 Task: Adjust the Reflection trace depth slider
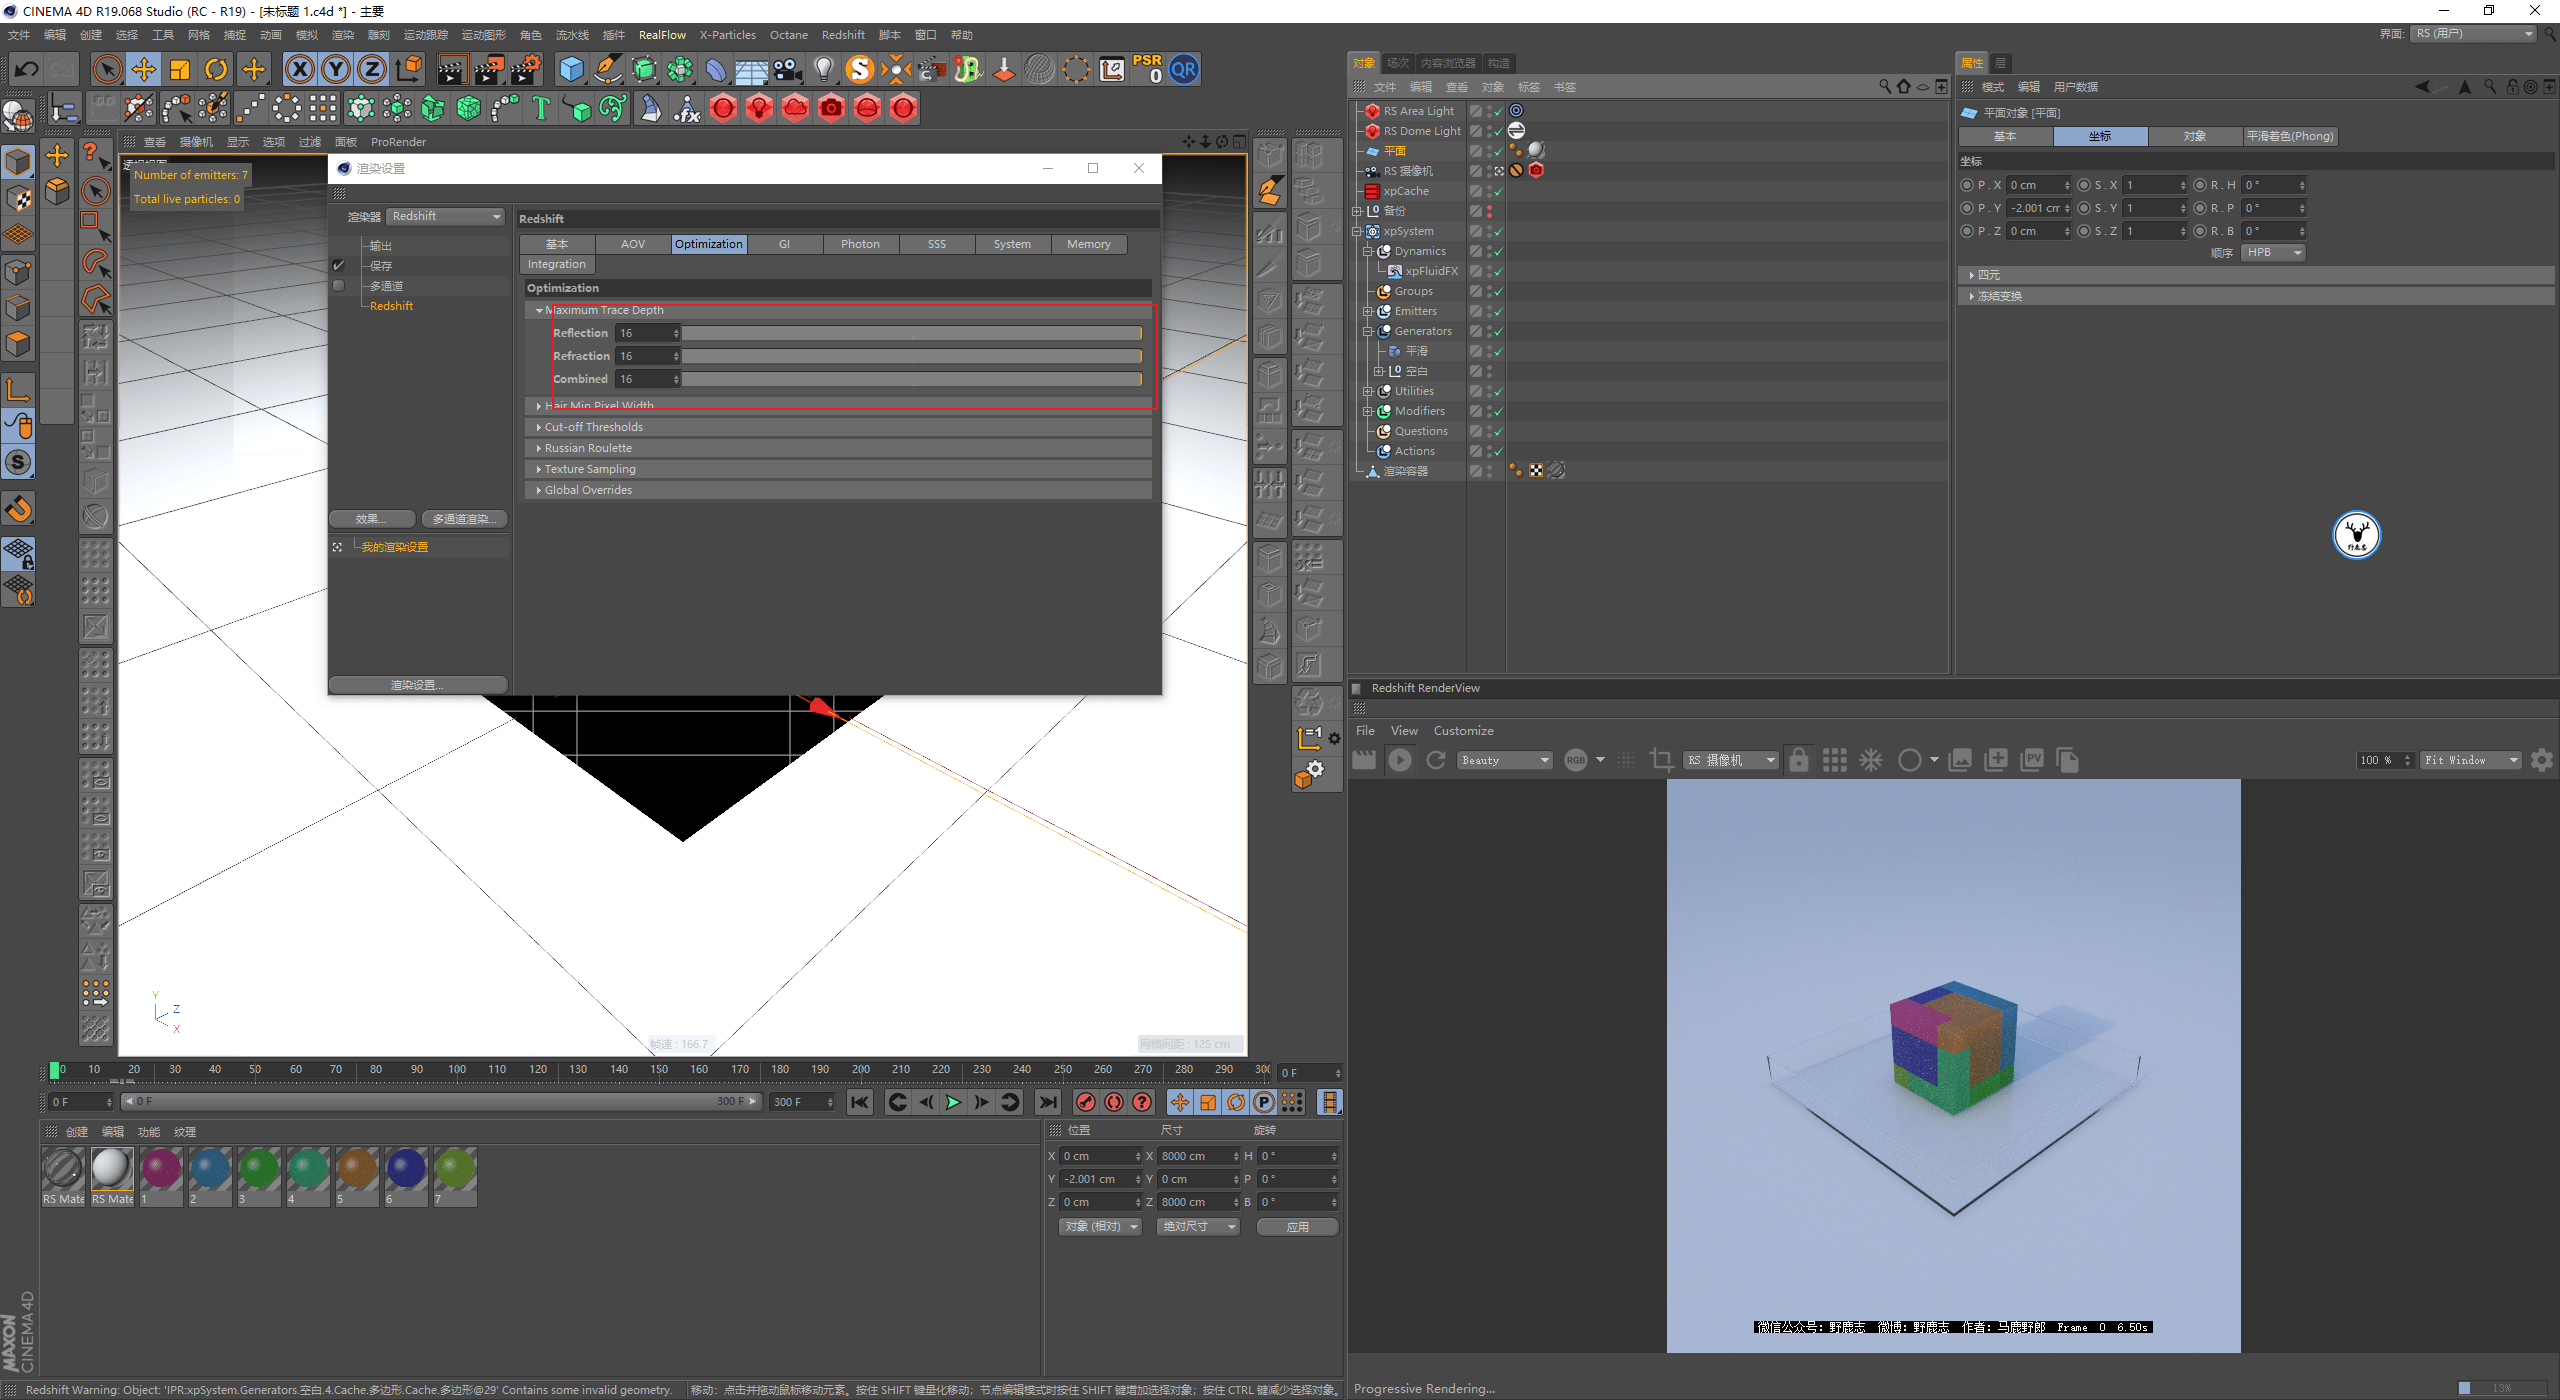[x=910, y=333]
